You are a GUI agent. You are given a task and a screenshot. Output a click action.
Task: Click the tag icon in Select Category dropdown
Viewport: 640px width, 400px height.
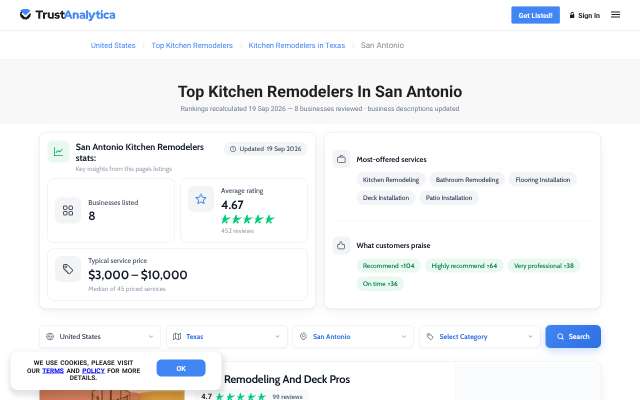tap(430, 336)
